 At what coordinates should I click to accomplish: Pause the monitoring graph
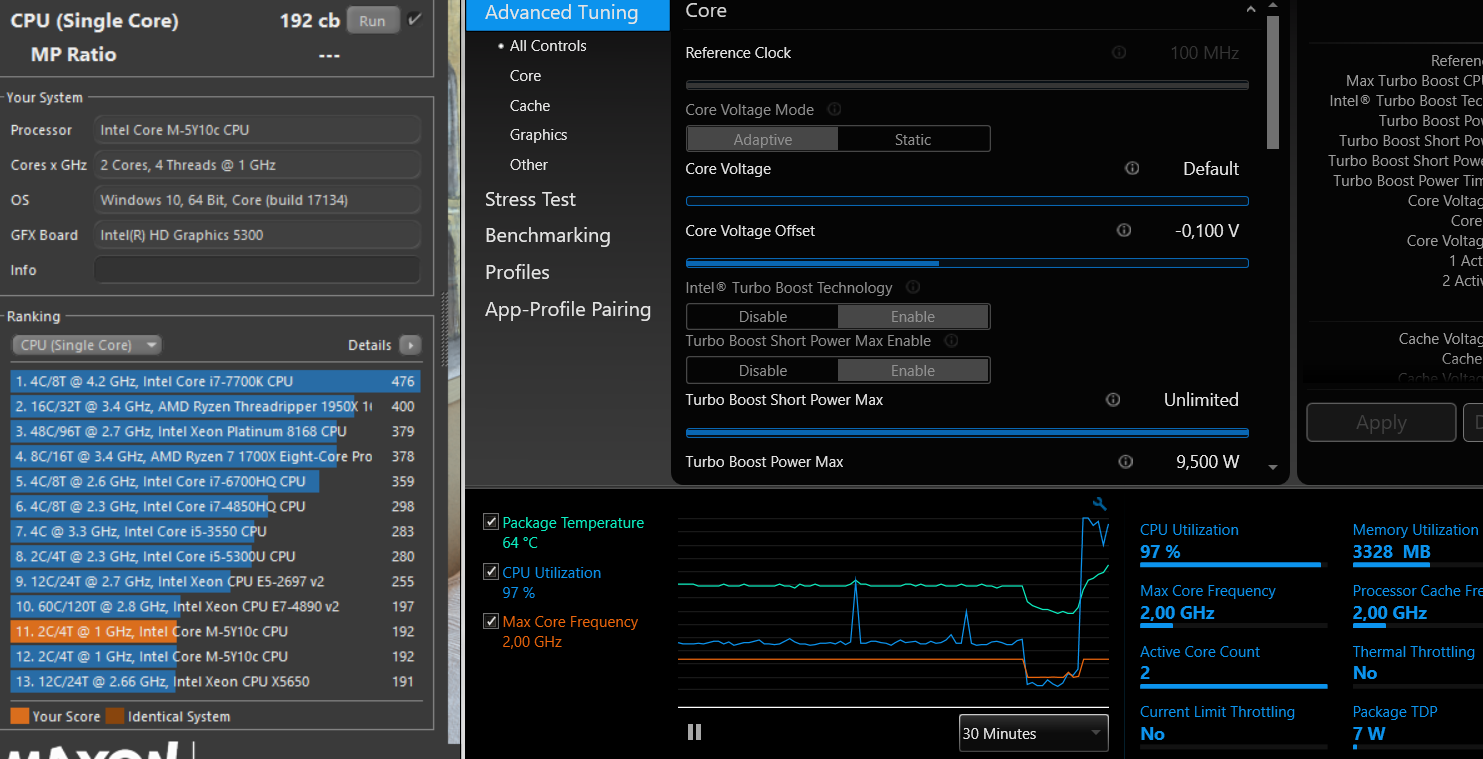(694, 733)
